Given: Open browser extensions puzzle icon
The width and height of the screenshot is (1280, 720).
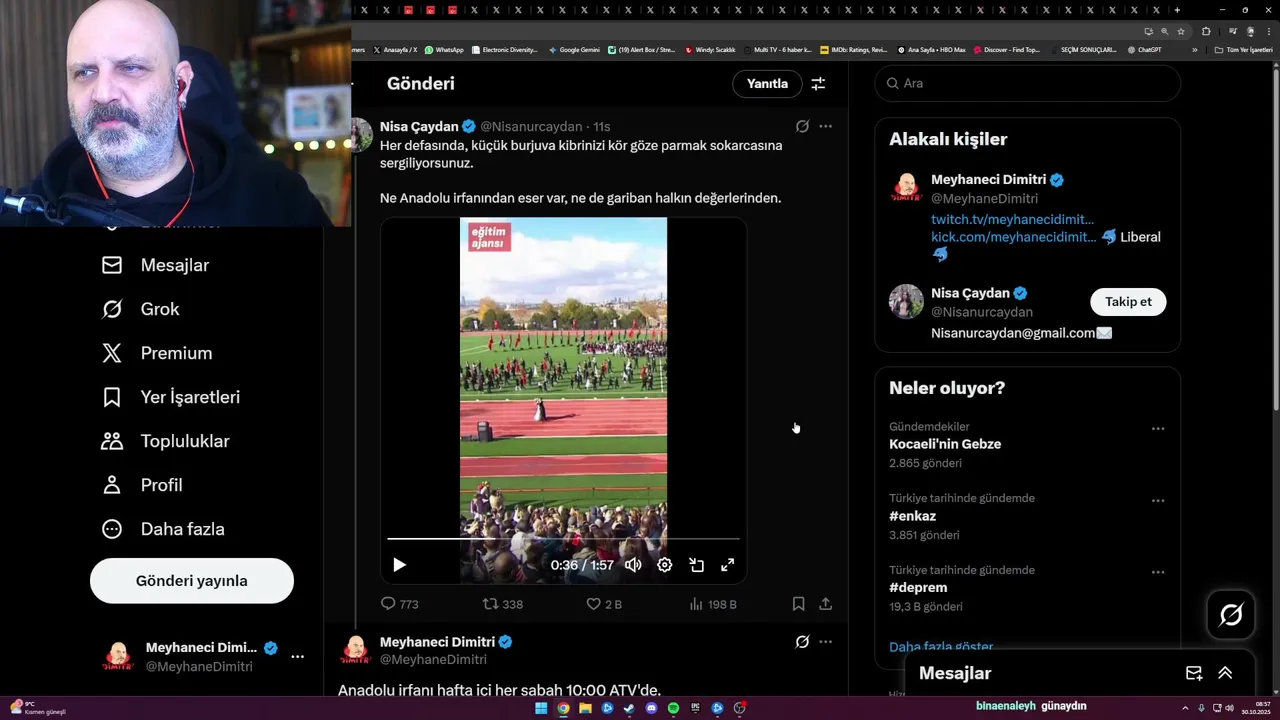Looking at the screenshot, I should pyautogui.click(x=1206, y=31).
